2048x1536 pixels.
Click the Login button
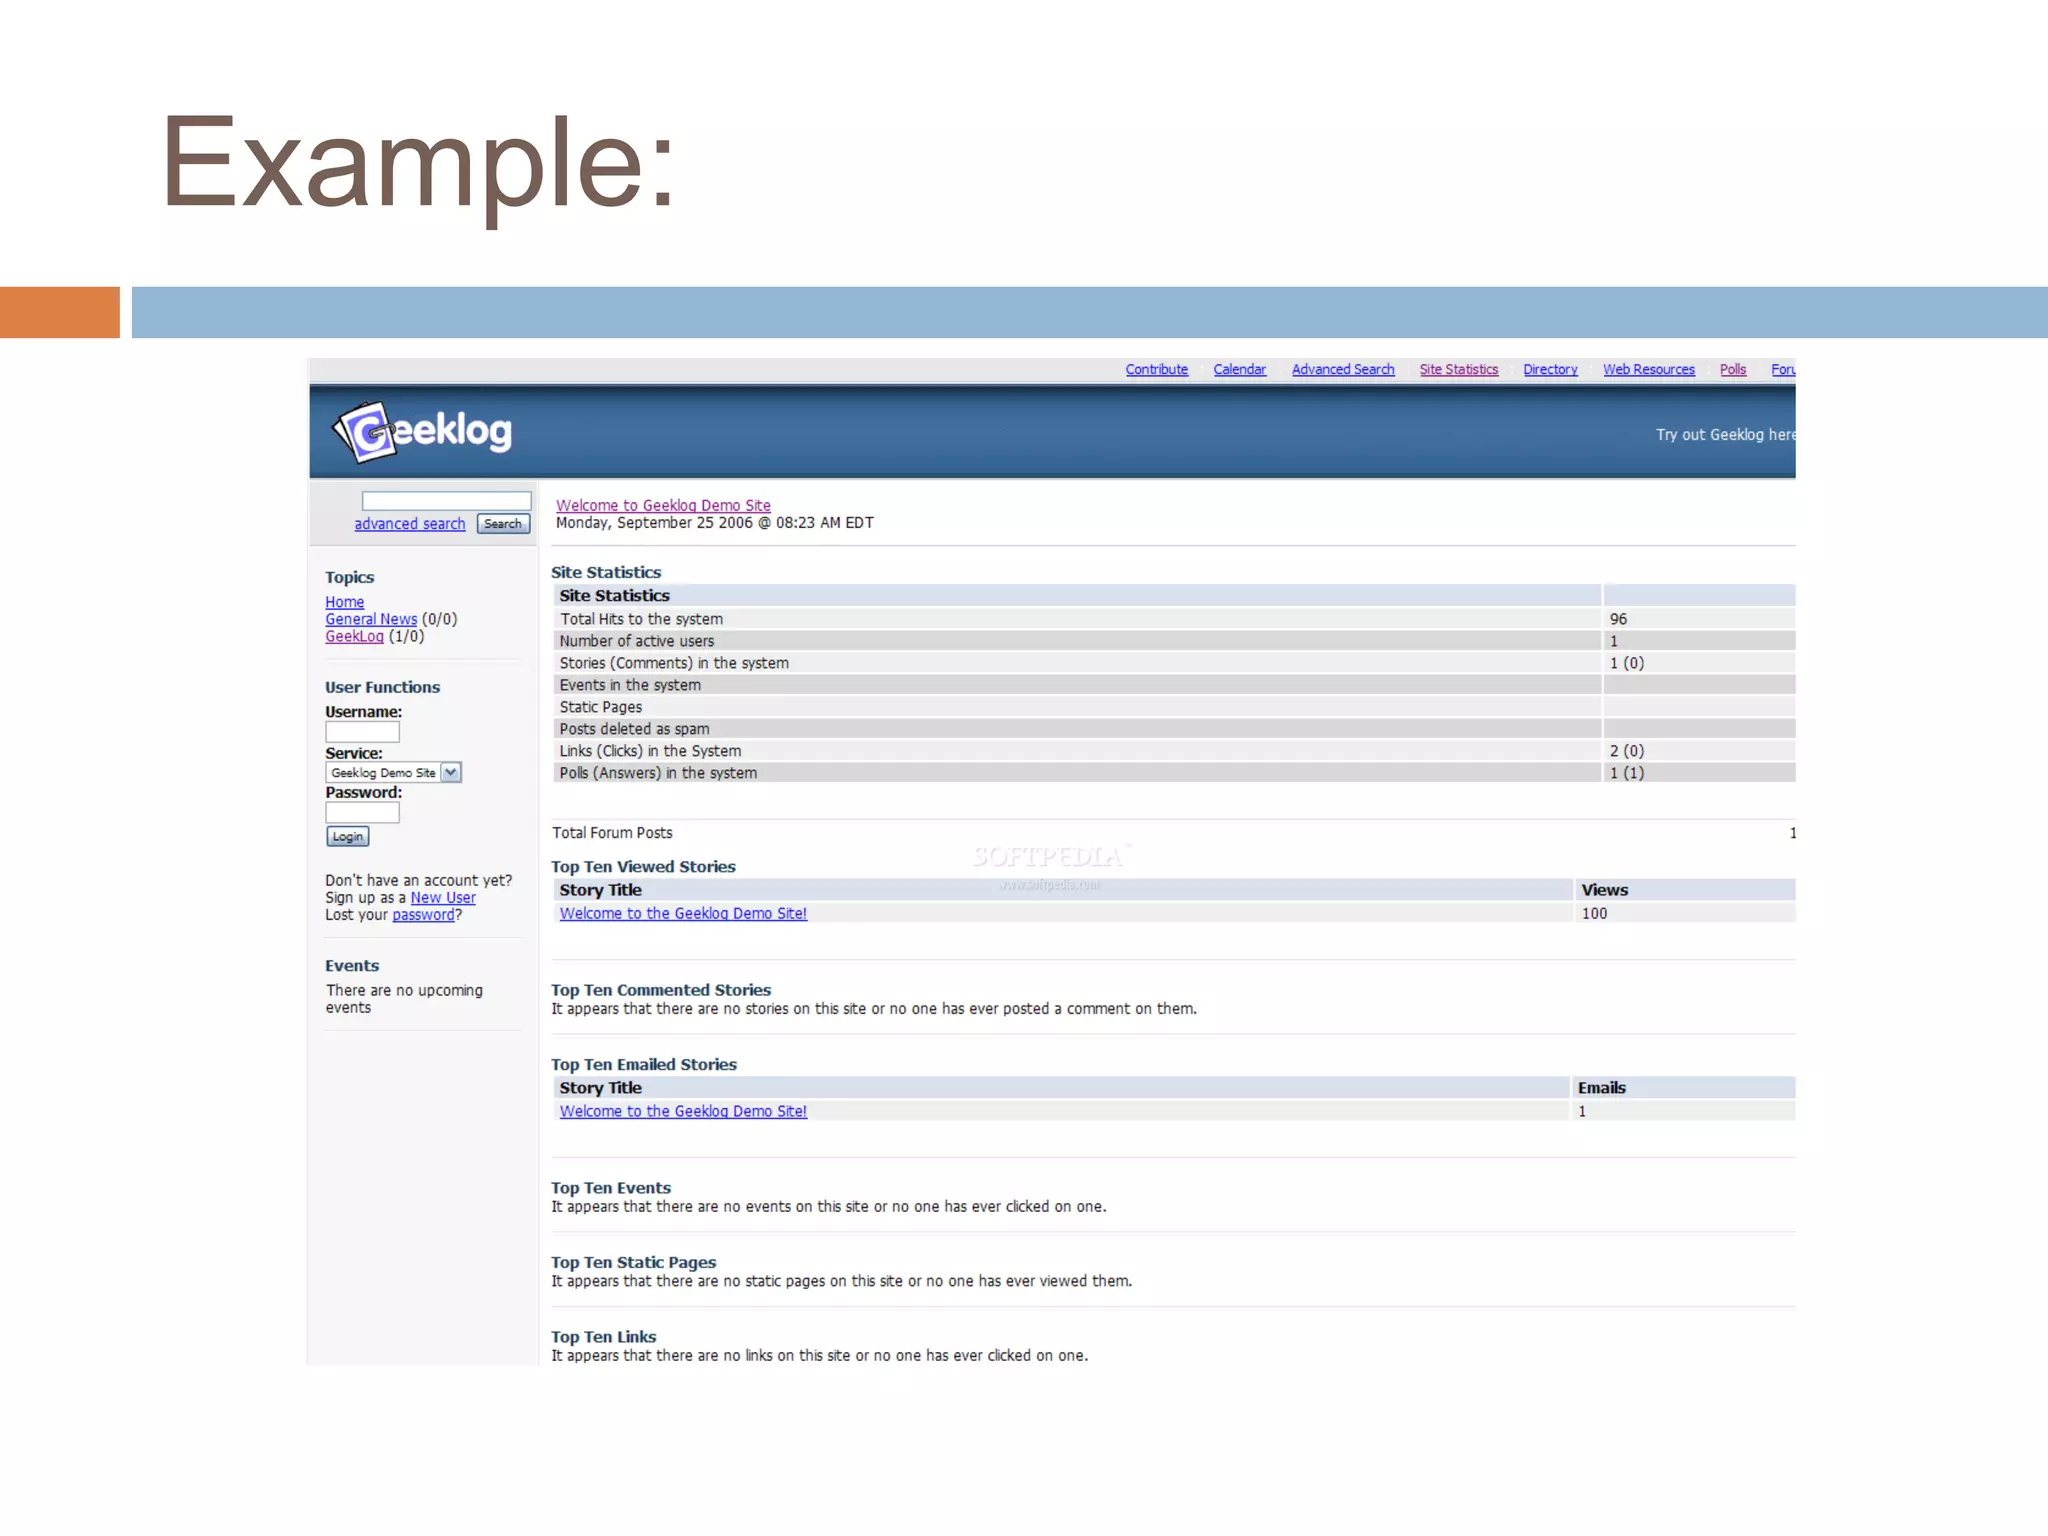[x=347, y=837]
